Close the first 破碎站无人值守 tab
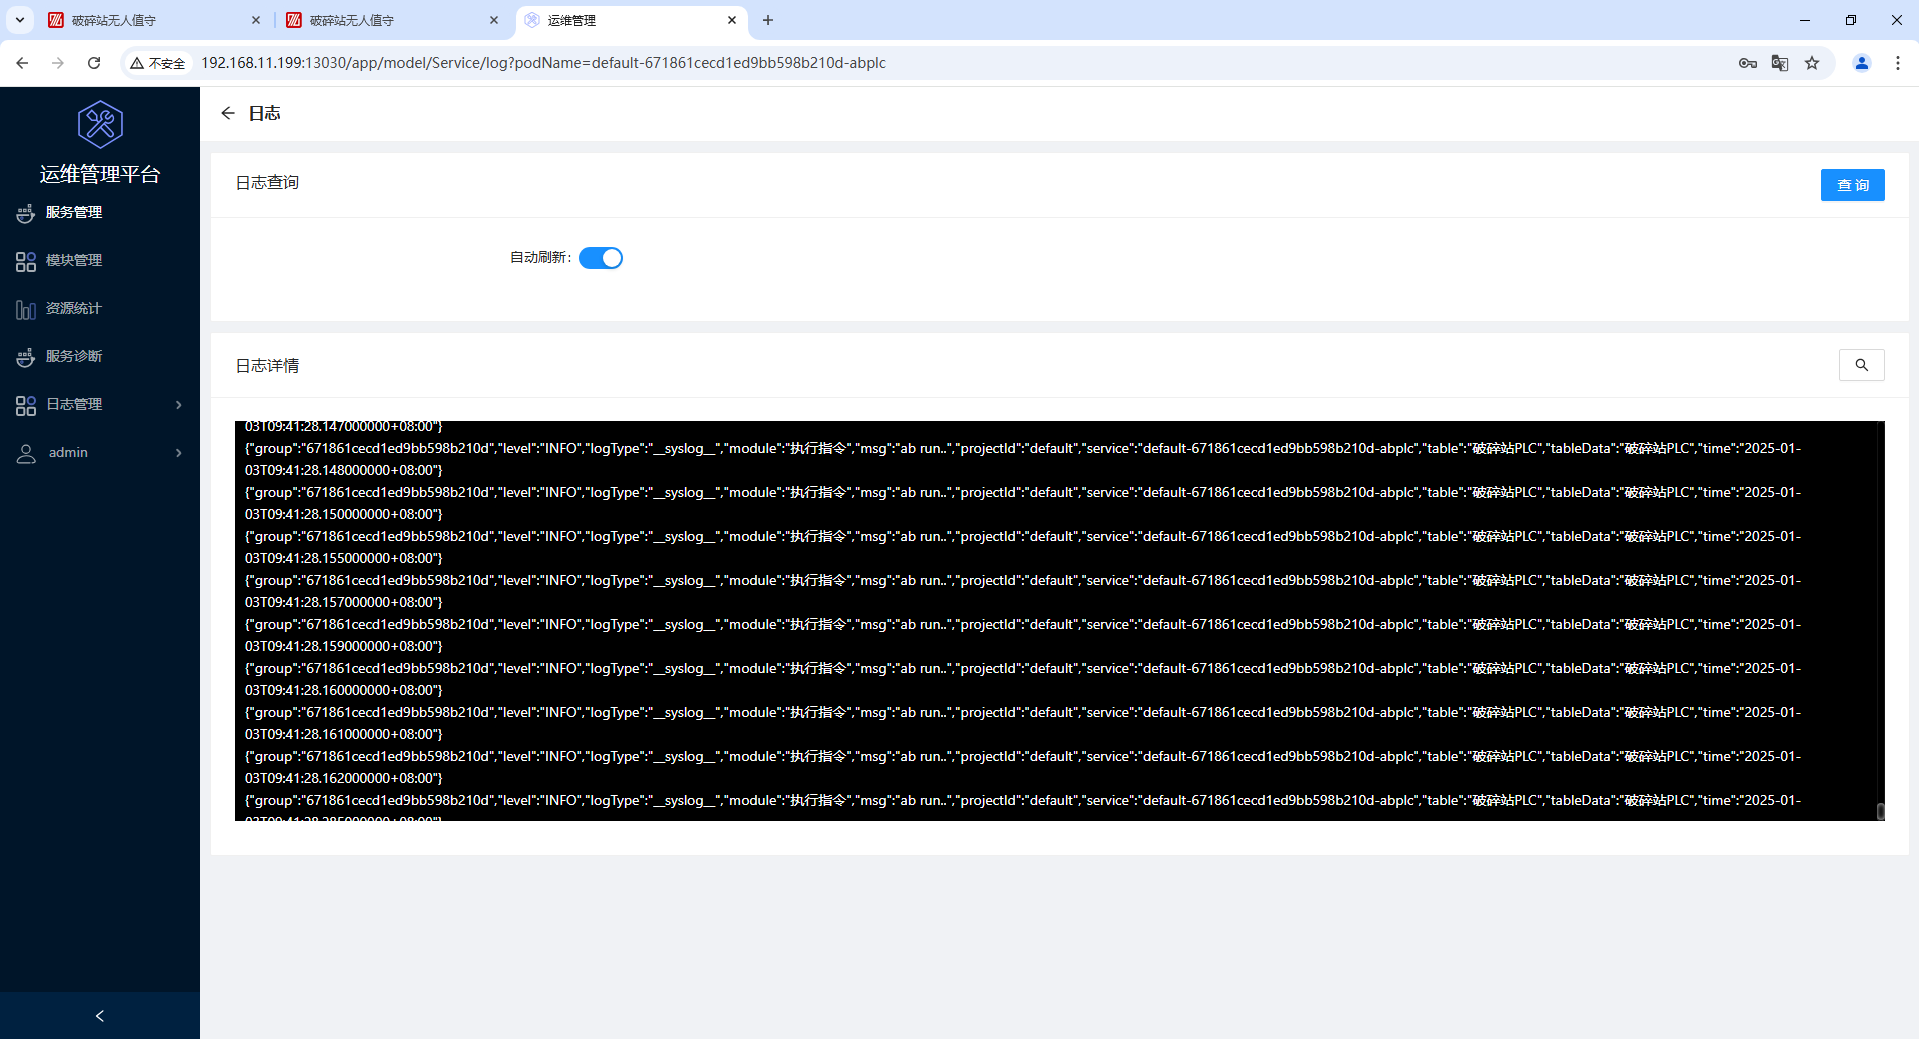Viewport: 1919px width, 1039px height. 256,20
